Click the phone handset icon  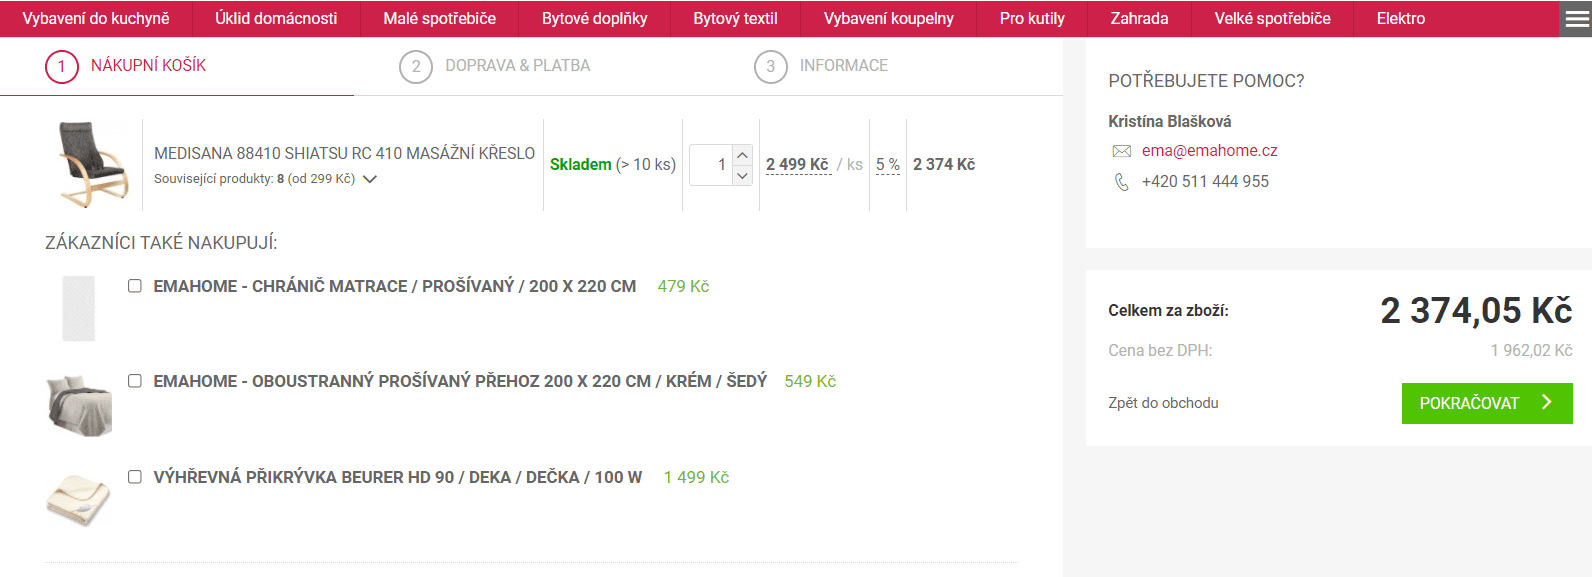(1121, 182)
